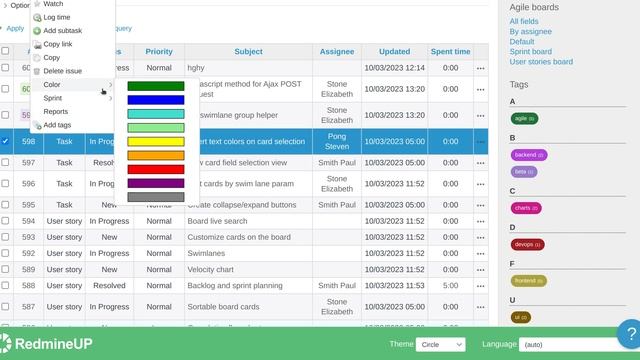The image size is (640, 360).
Task: Click the Watch star icon
Action: coord(37,4)
